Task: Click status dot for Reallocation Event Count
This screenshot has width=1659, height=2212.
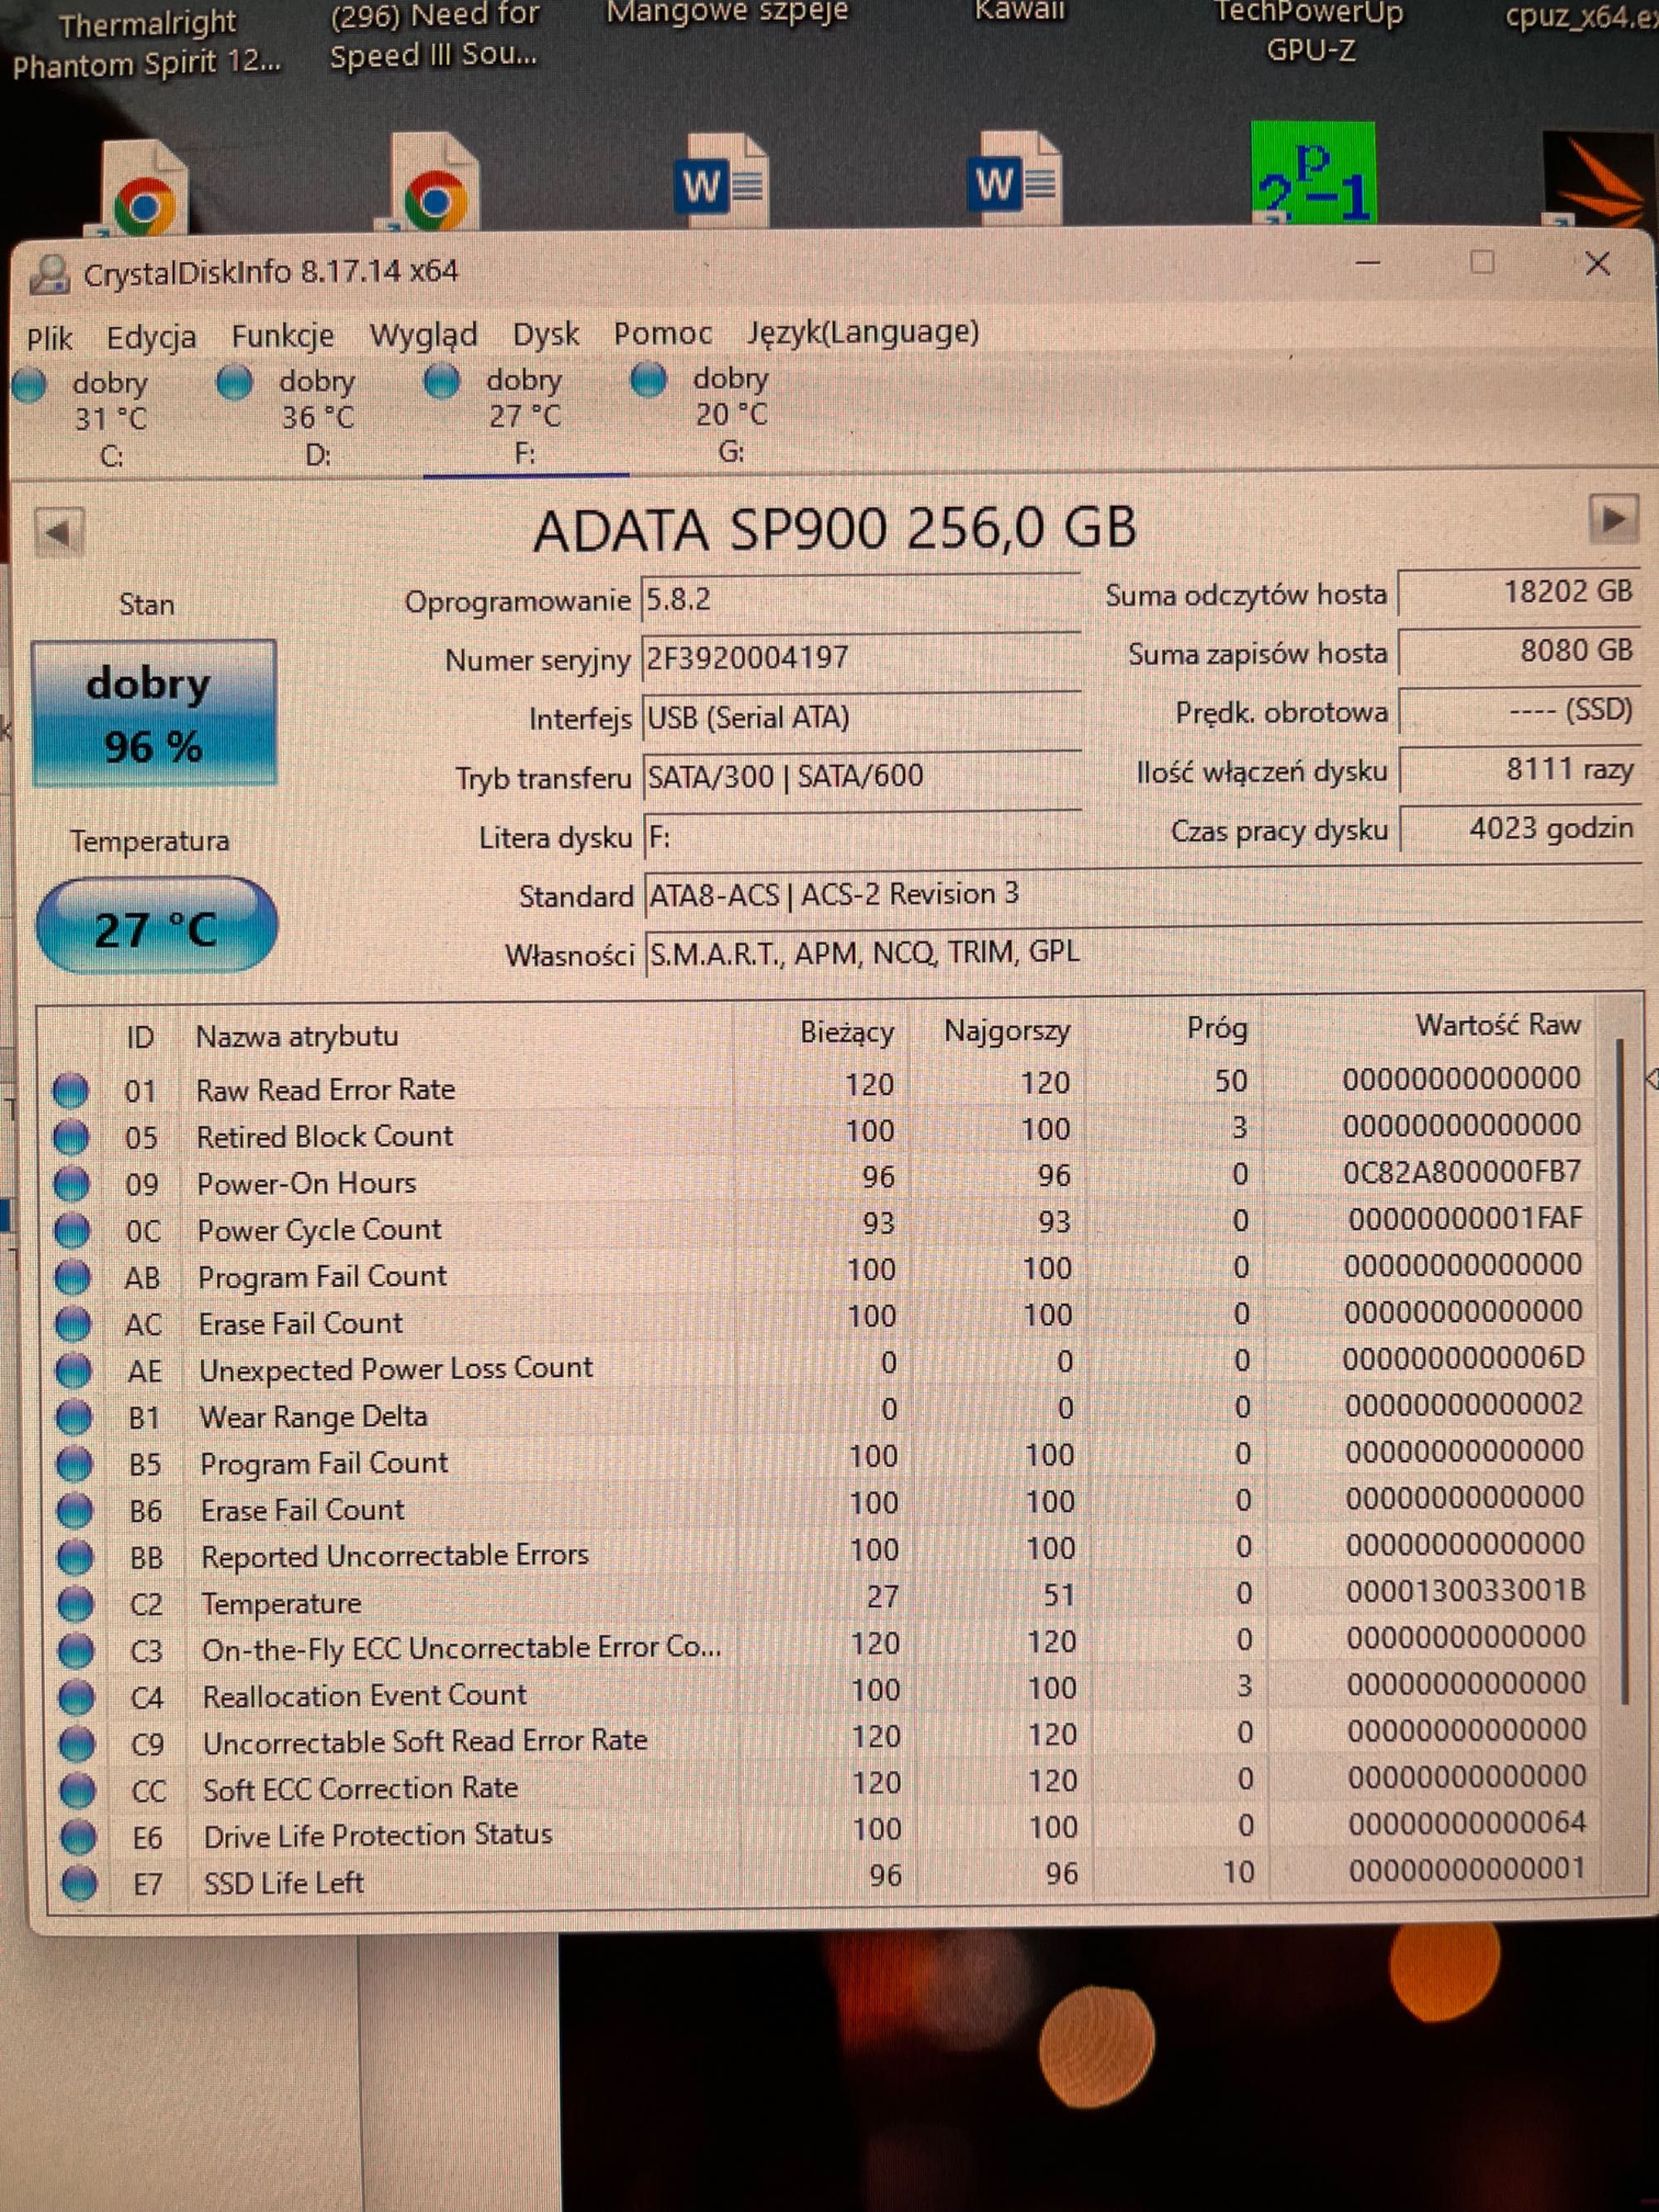Action: click(x=76, y=1697)
